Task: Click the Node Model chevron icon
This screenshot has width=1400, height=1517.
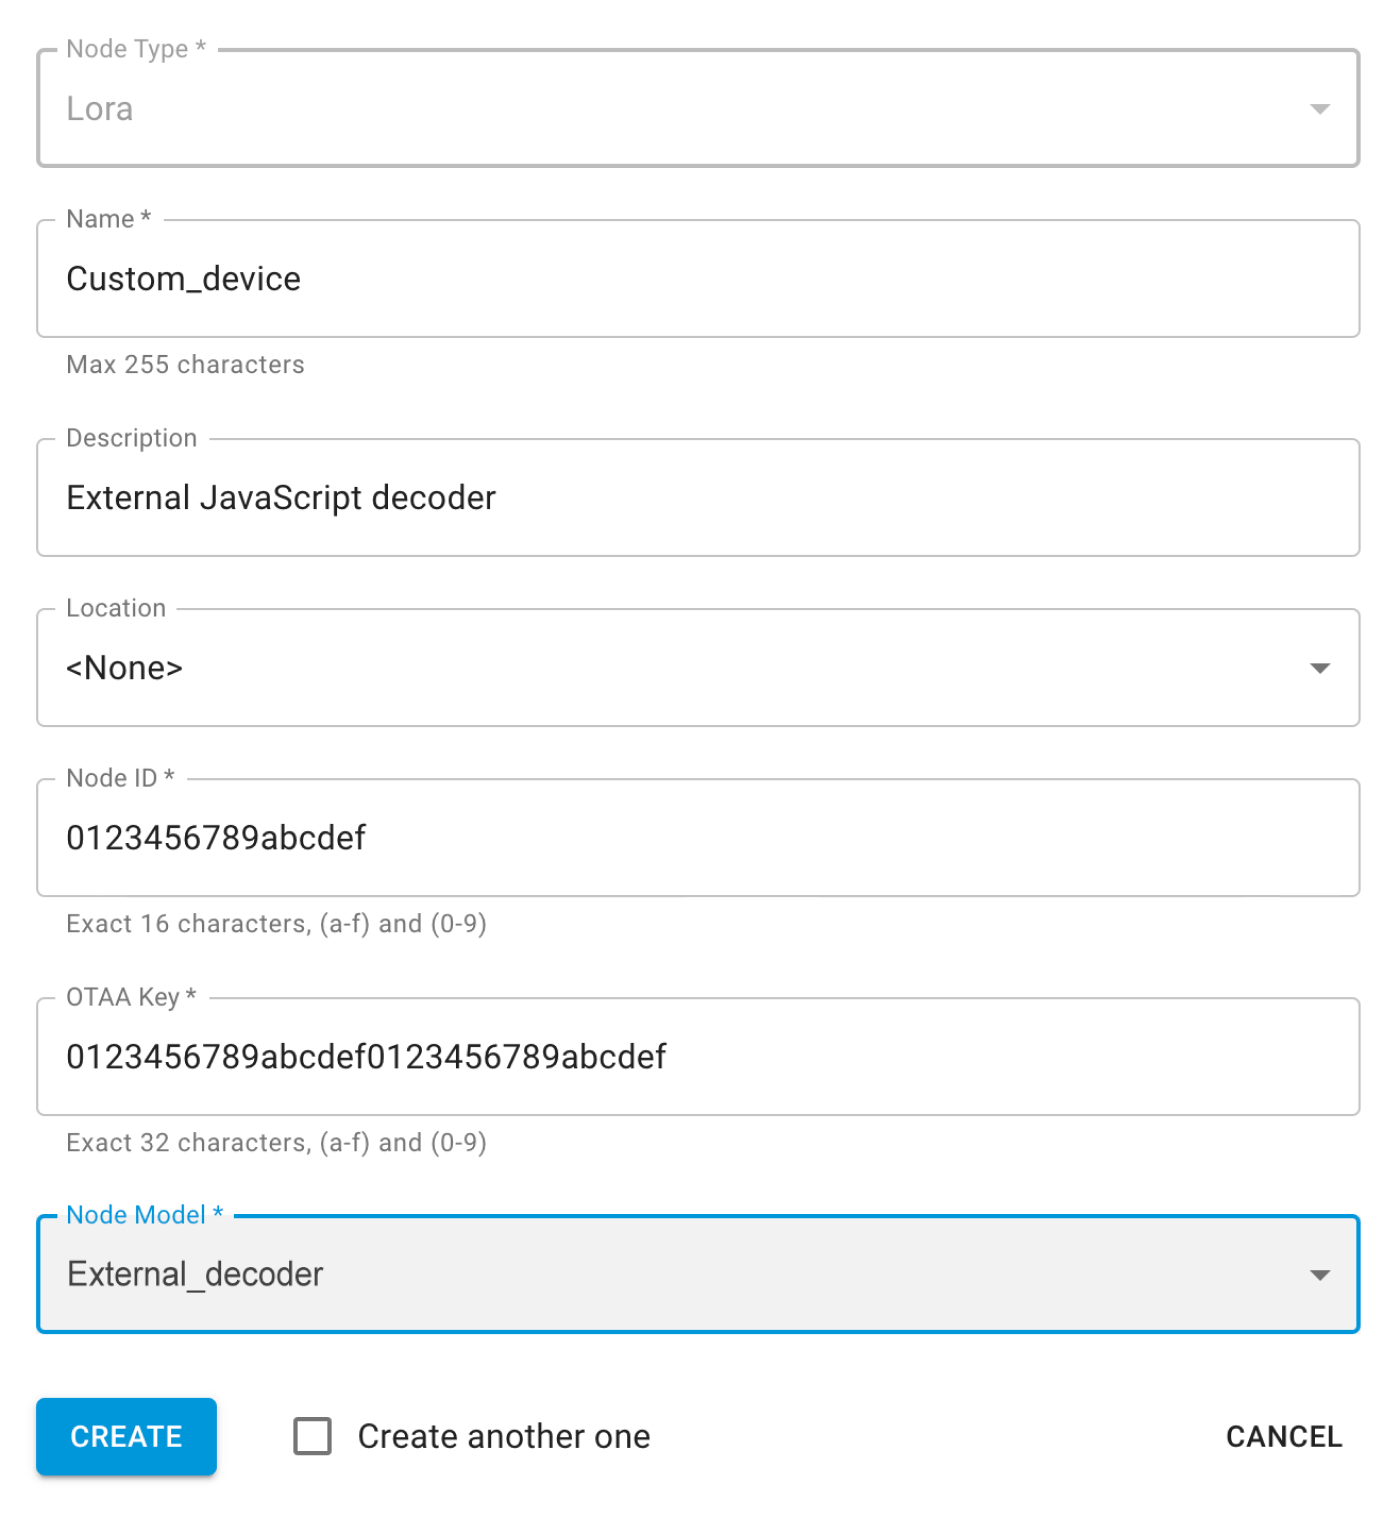Action: pos(1320,1275)
